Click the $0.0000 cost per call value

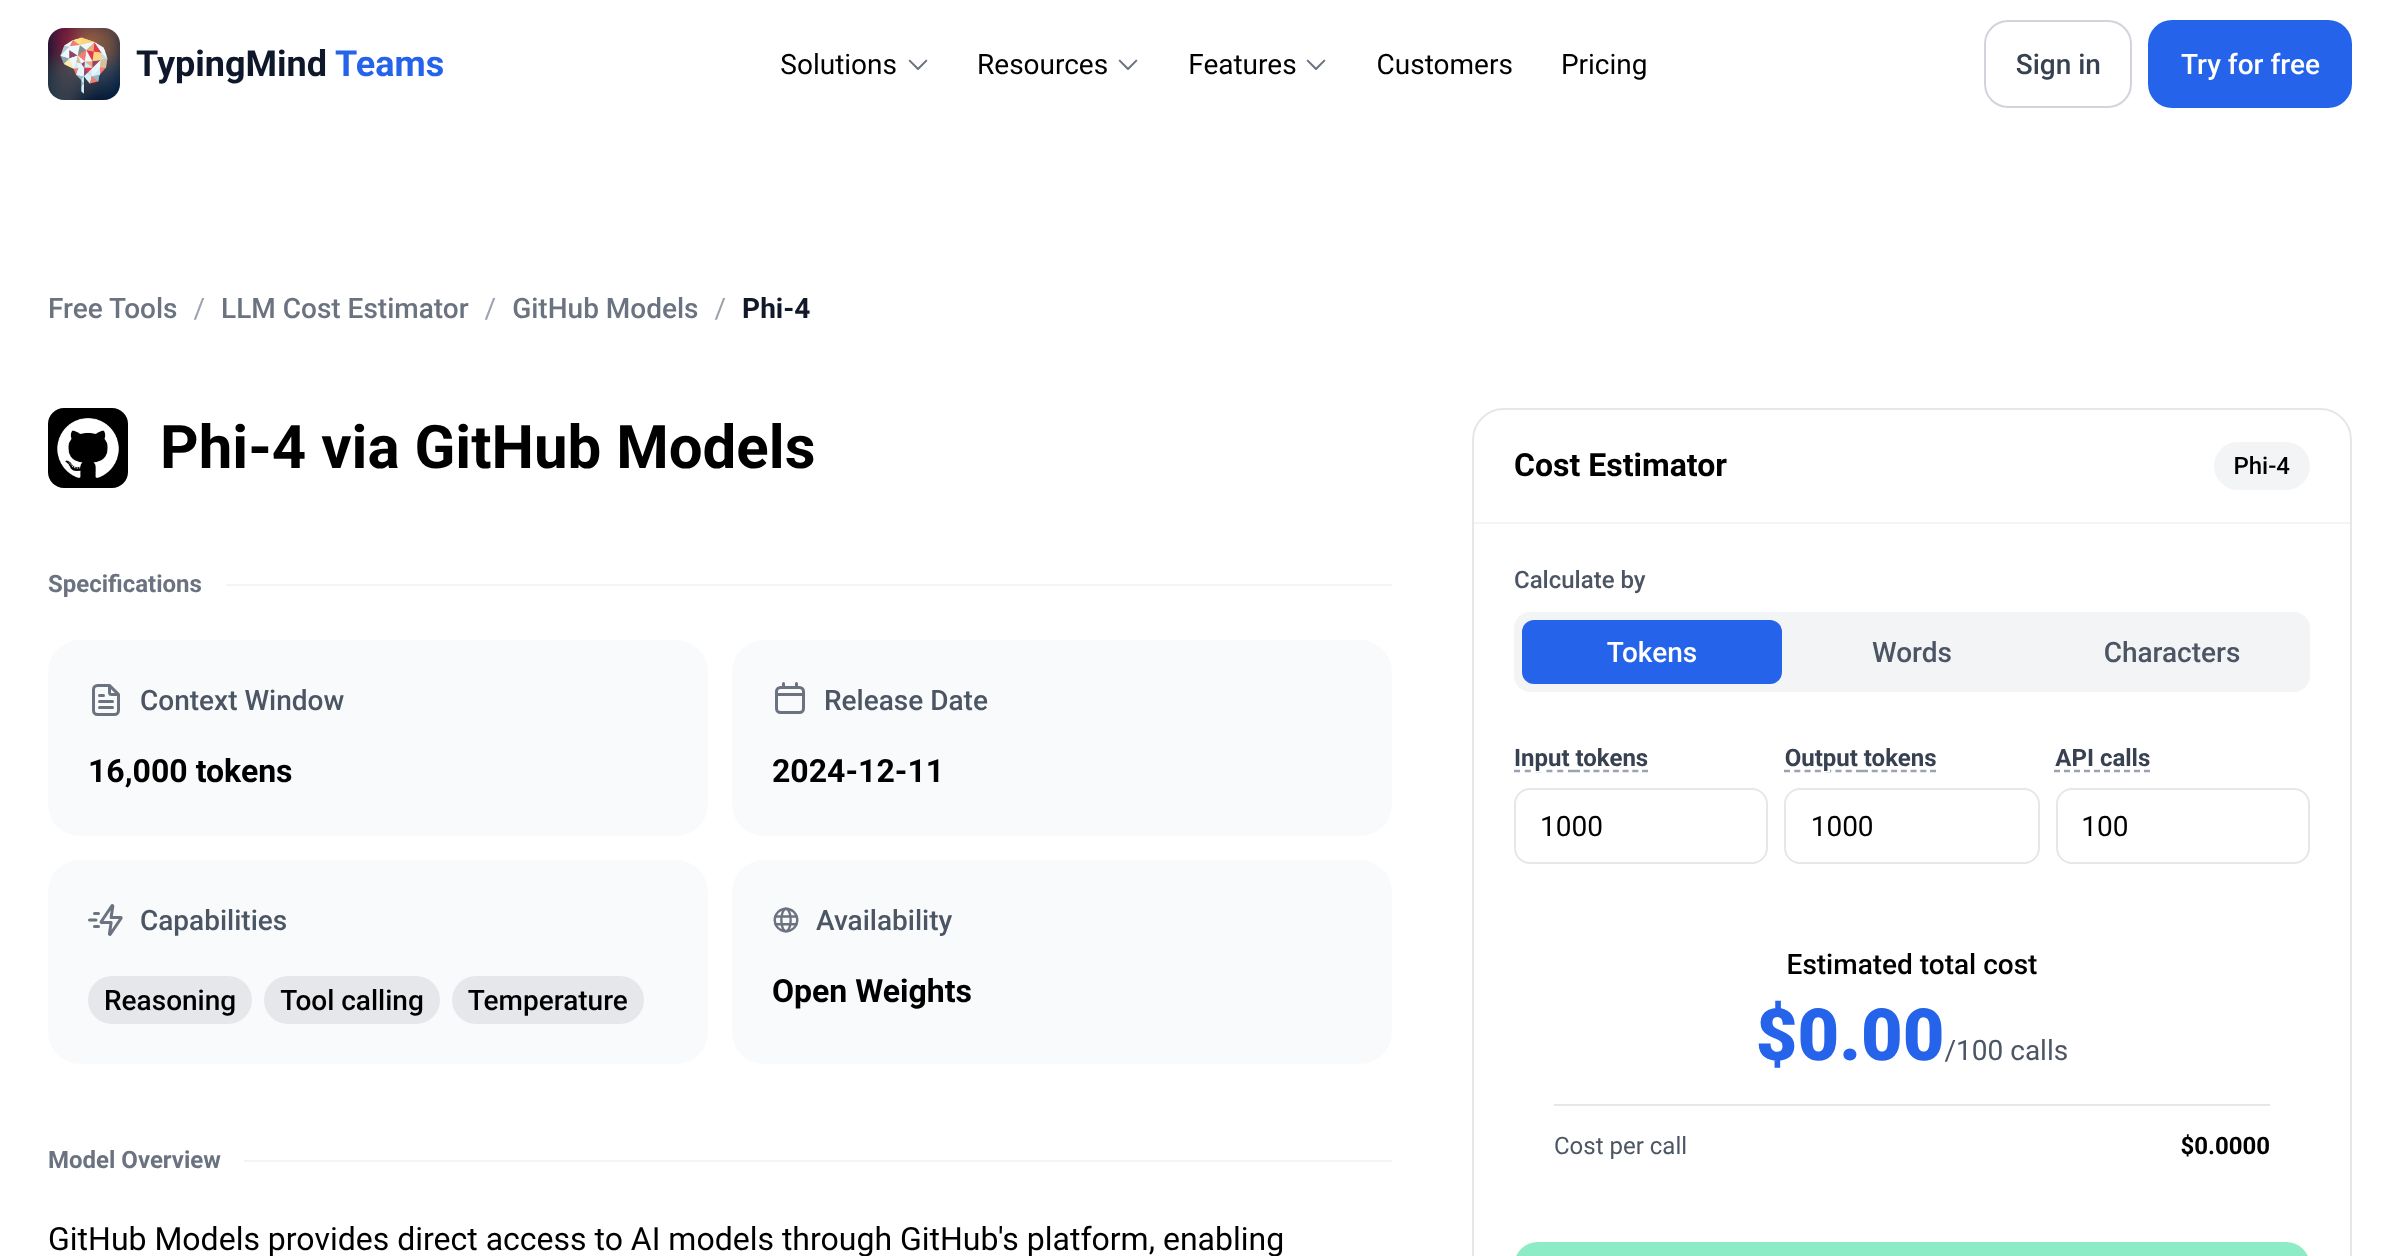(2225, 1146)
